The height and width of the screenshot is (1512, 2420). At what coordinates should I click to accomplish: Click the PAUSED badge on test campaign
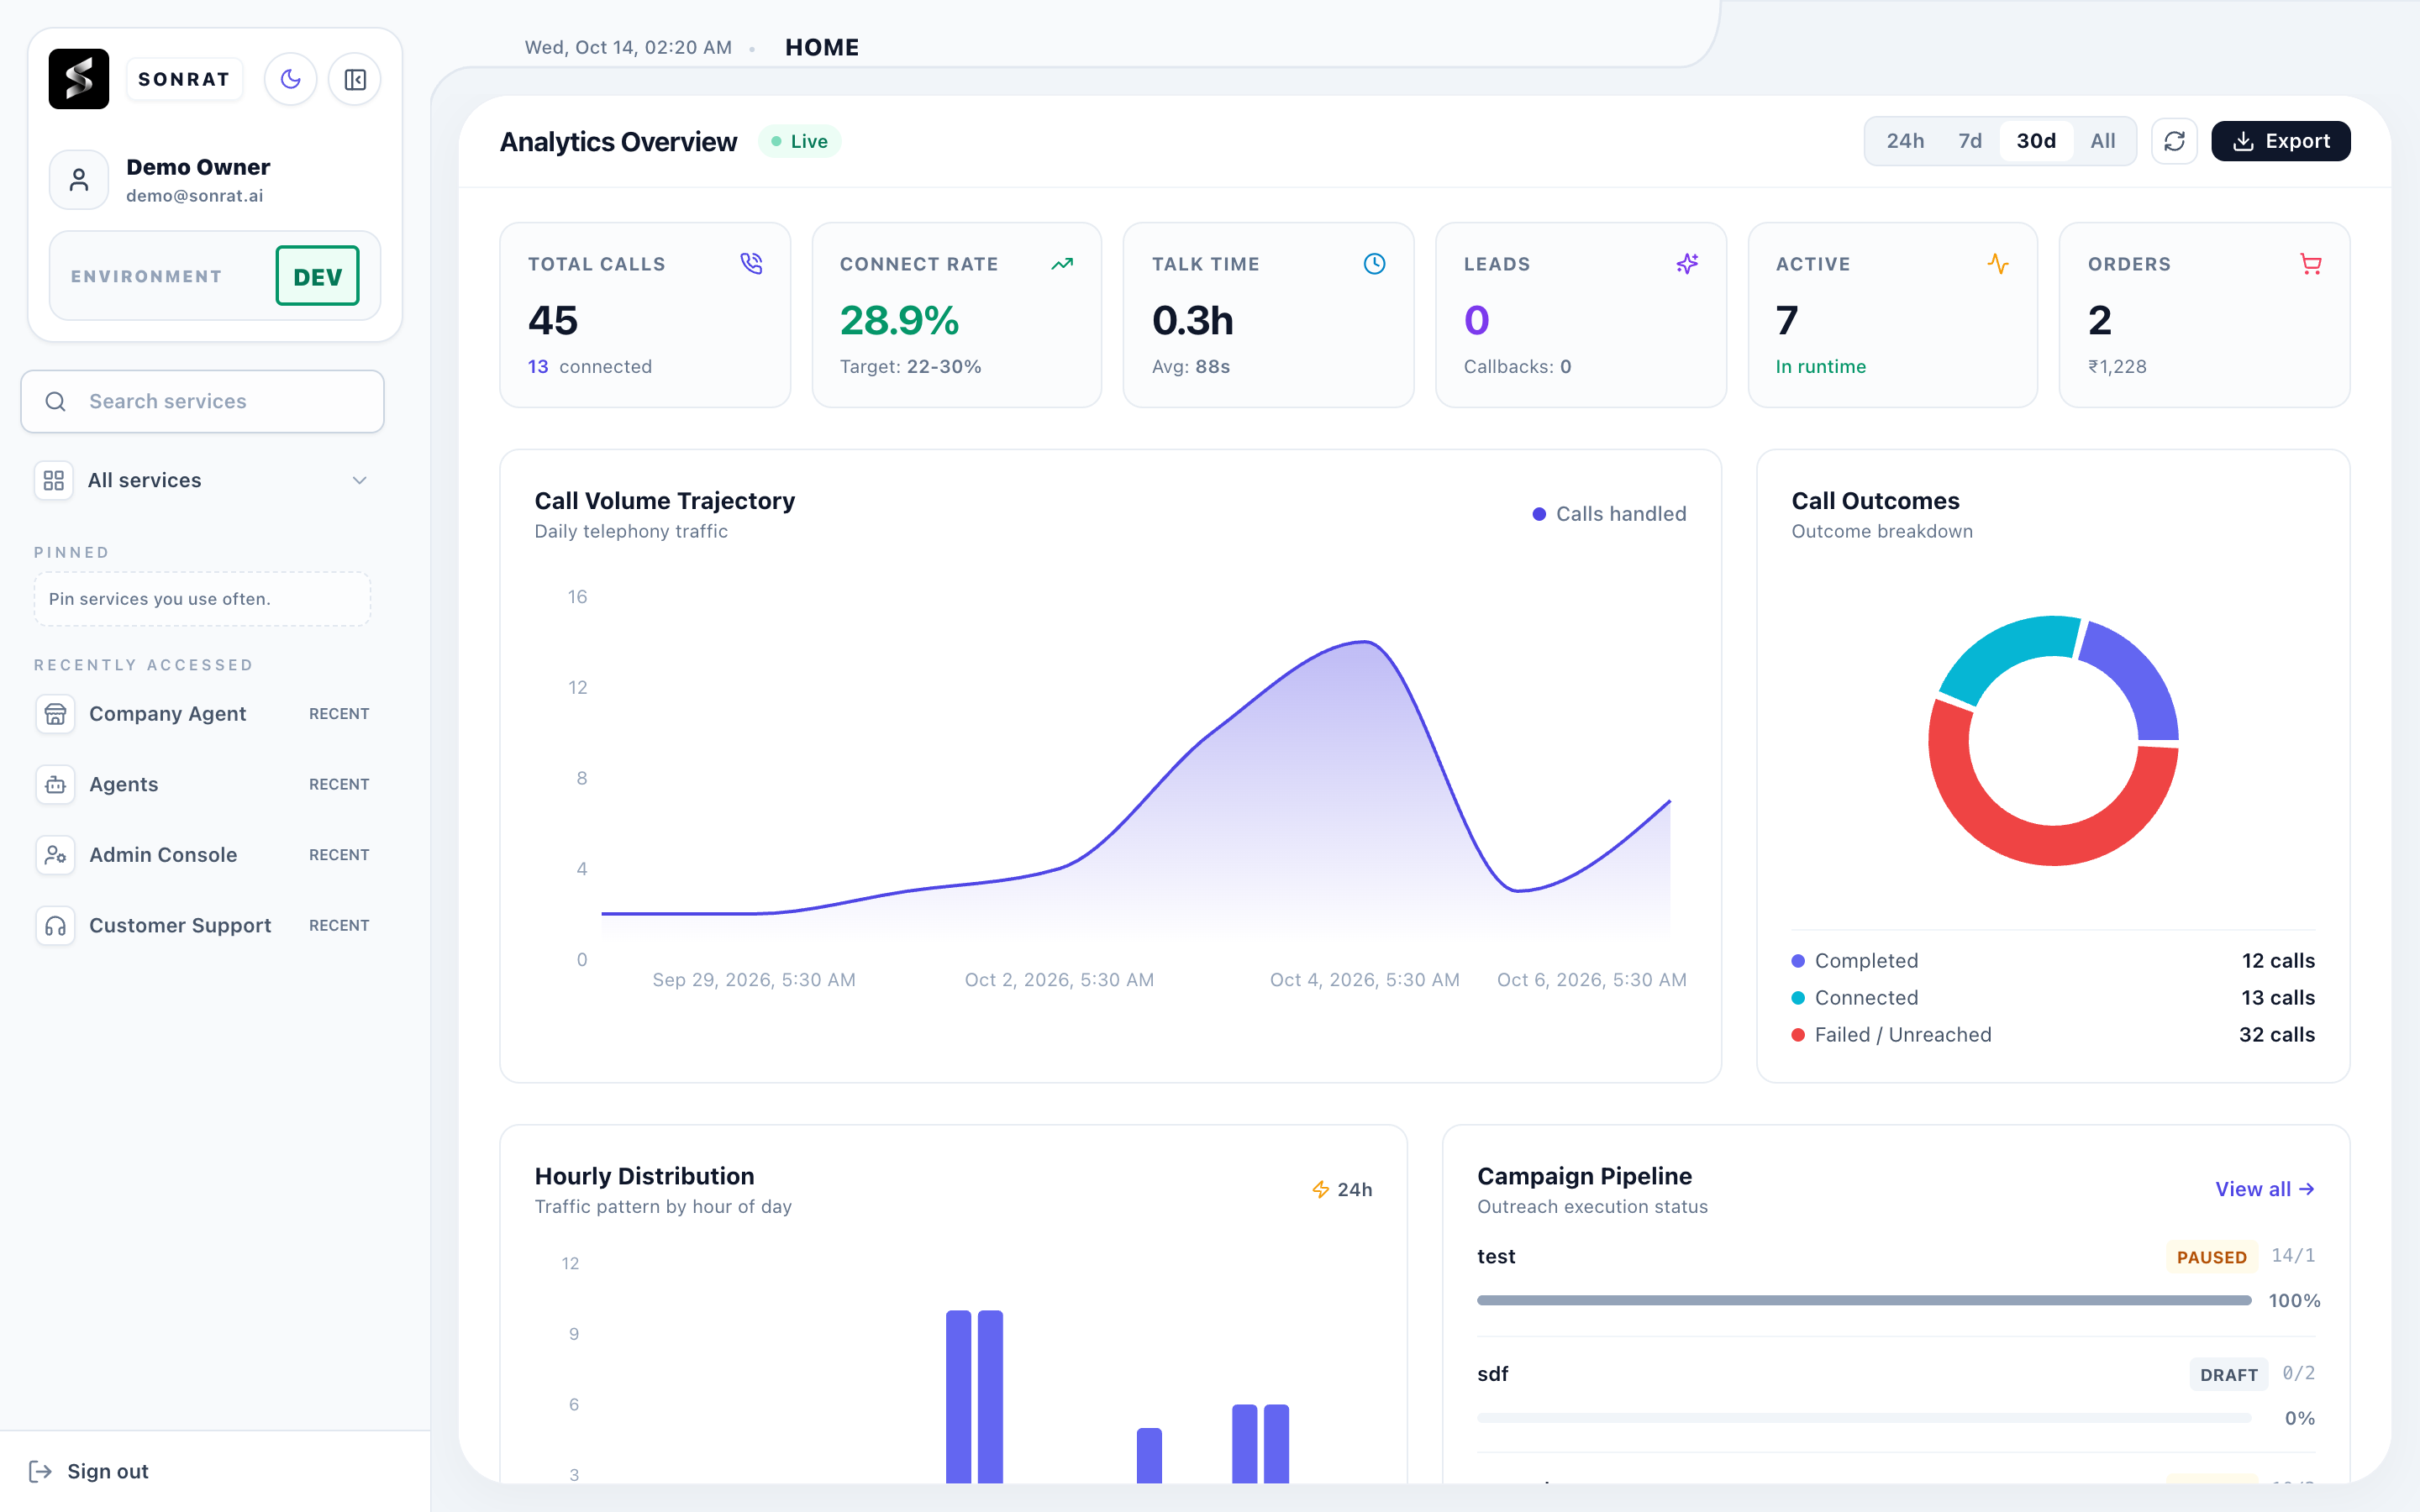pos(2211,1257)
